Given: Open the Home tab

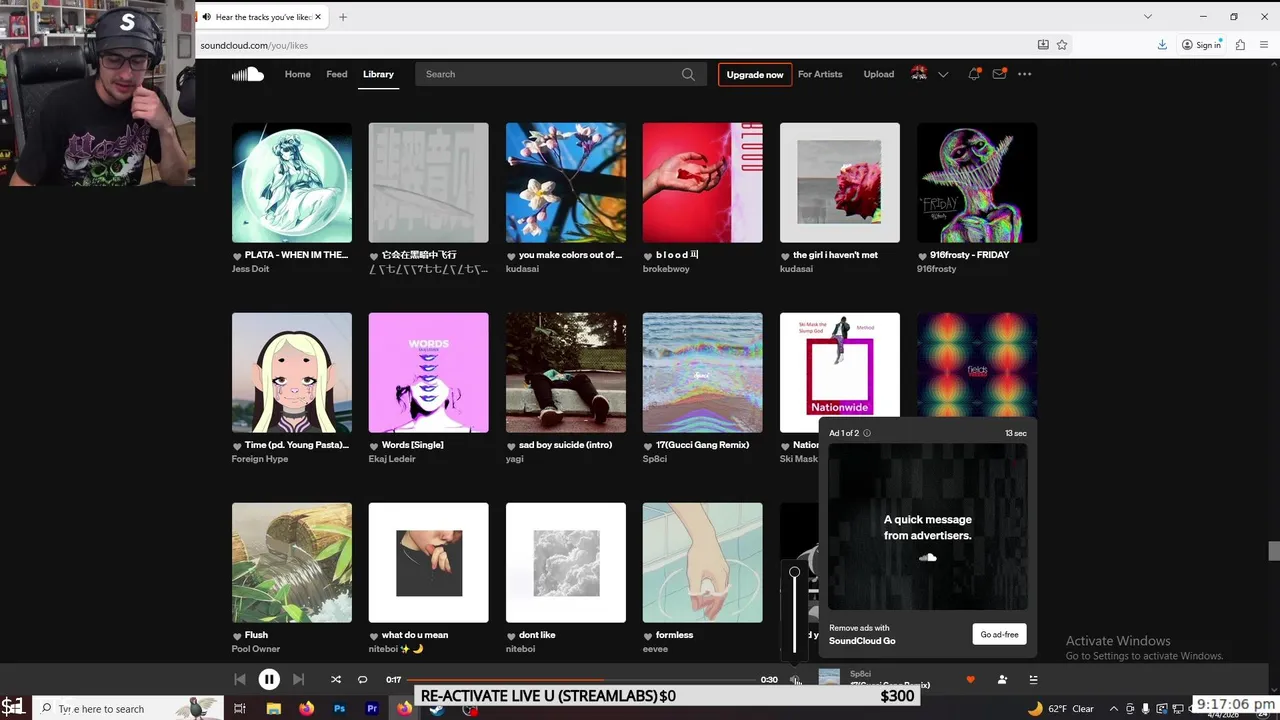Looking at the screenshot, I should pyautogui.click(x=297, y=74).
